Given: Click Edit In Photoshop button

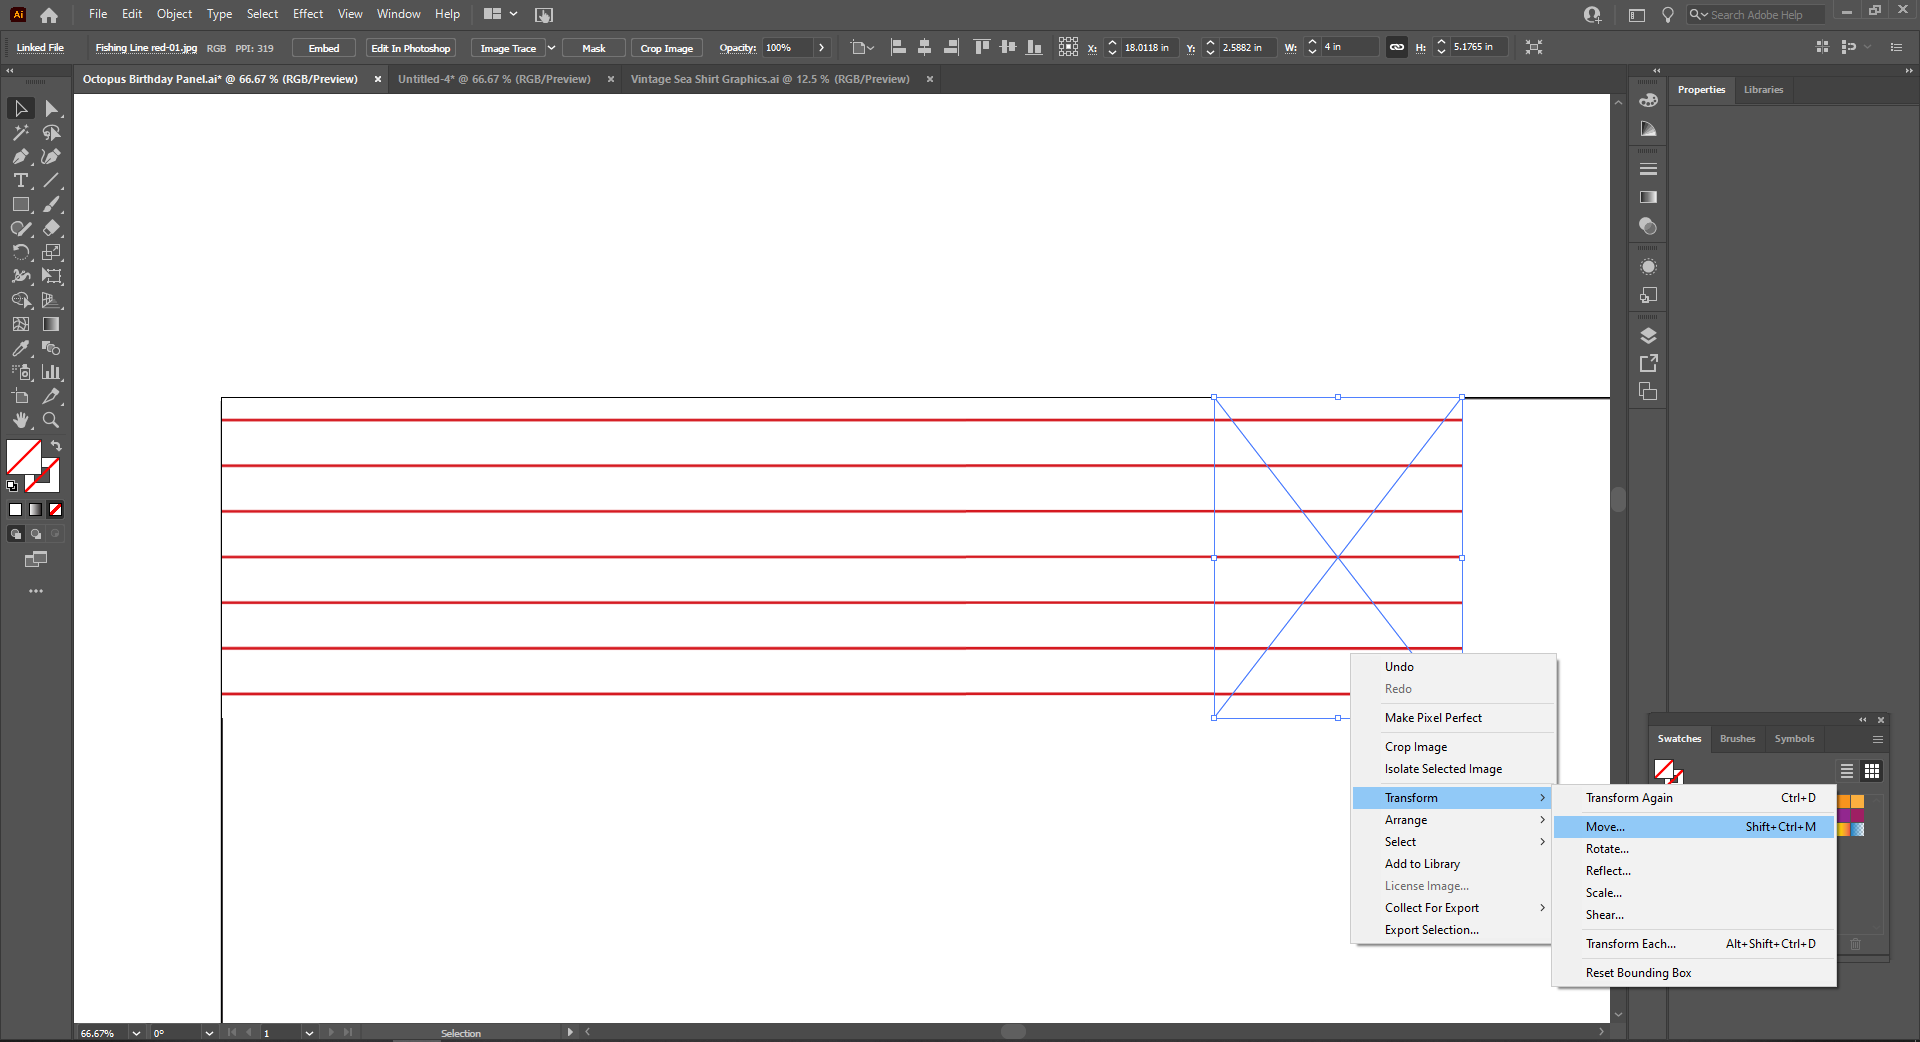Looking at the screenshot, I should [411, 48].
